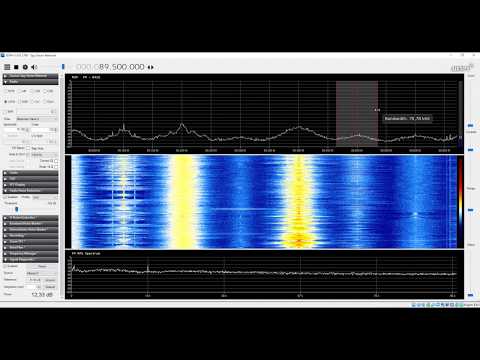Click the Contrast slider handle
480x360 pixels.
click(471, 150)
